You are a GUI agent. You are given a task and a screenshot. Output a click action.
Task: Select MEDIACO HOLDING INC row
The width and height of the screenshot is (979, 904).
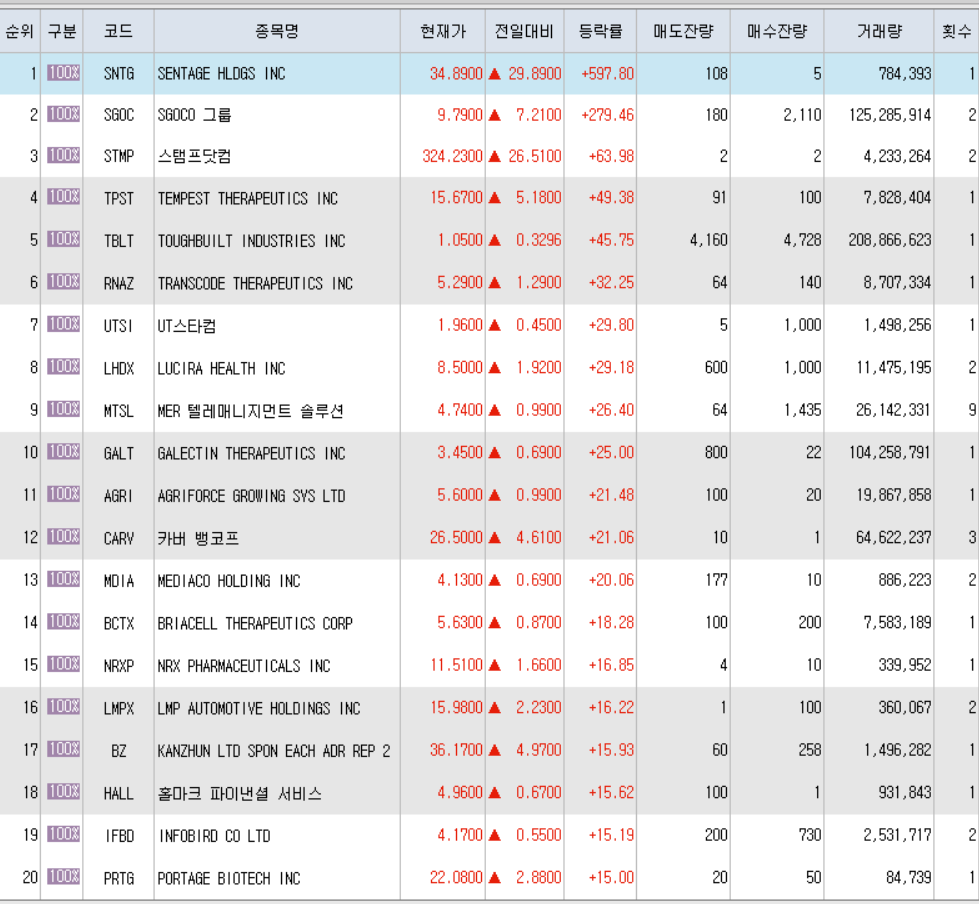[490, 581]
